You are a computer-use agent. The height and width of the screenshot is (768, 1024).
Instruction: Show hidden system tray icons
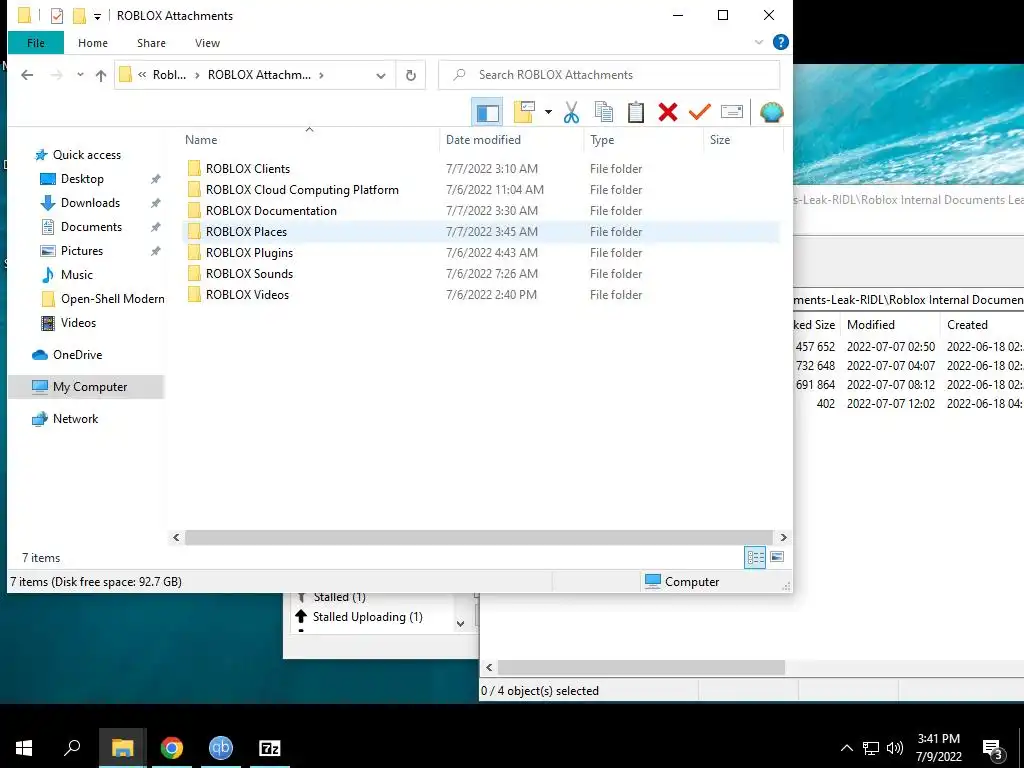coord(846,748)
